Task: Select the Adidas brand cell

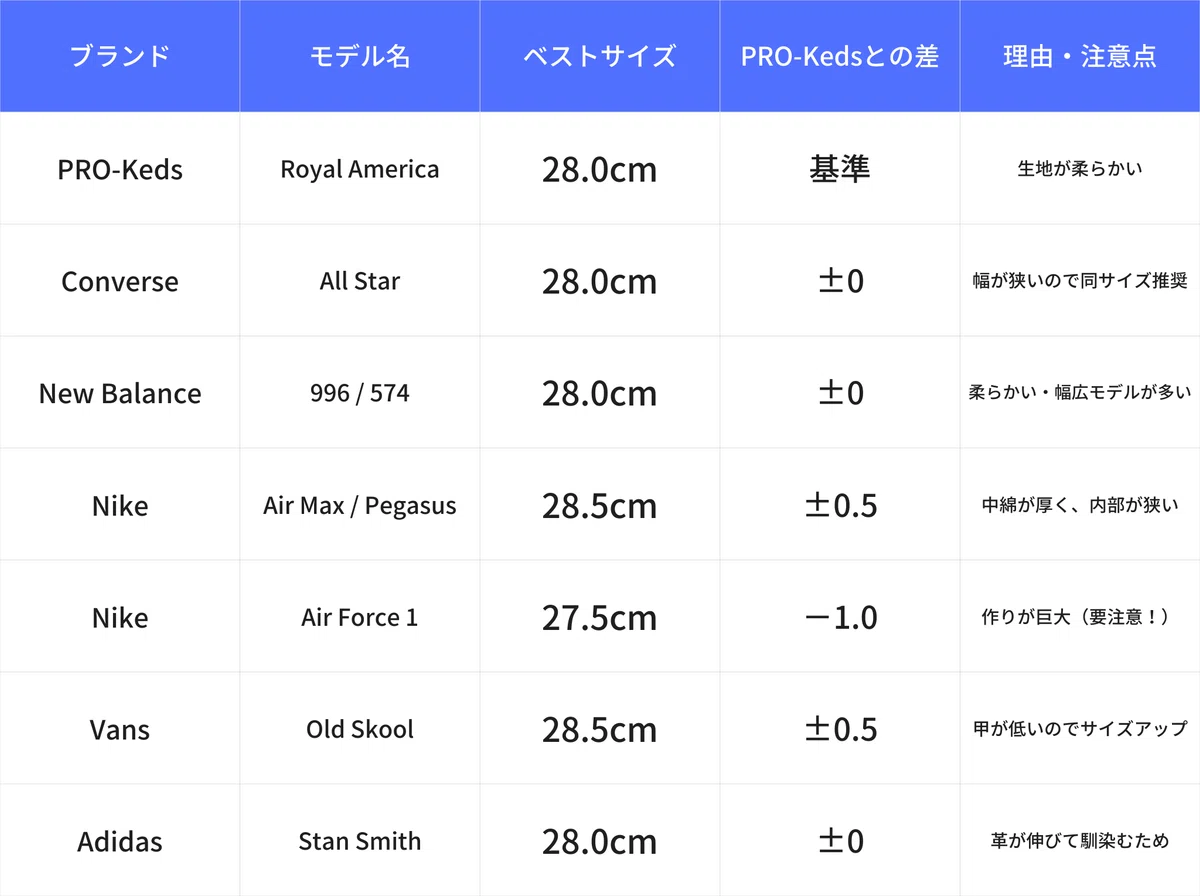Action: (x=120, y=841)
